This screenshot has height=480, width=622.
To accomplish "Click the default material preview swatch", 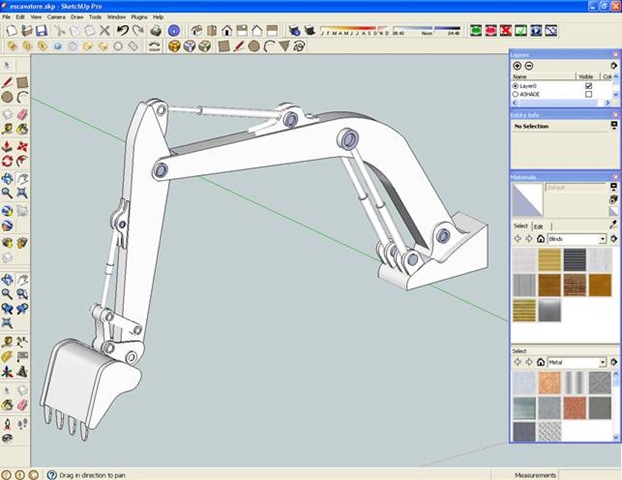I will point(525,198).
